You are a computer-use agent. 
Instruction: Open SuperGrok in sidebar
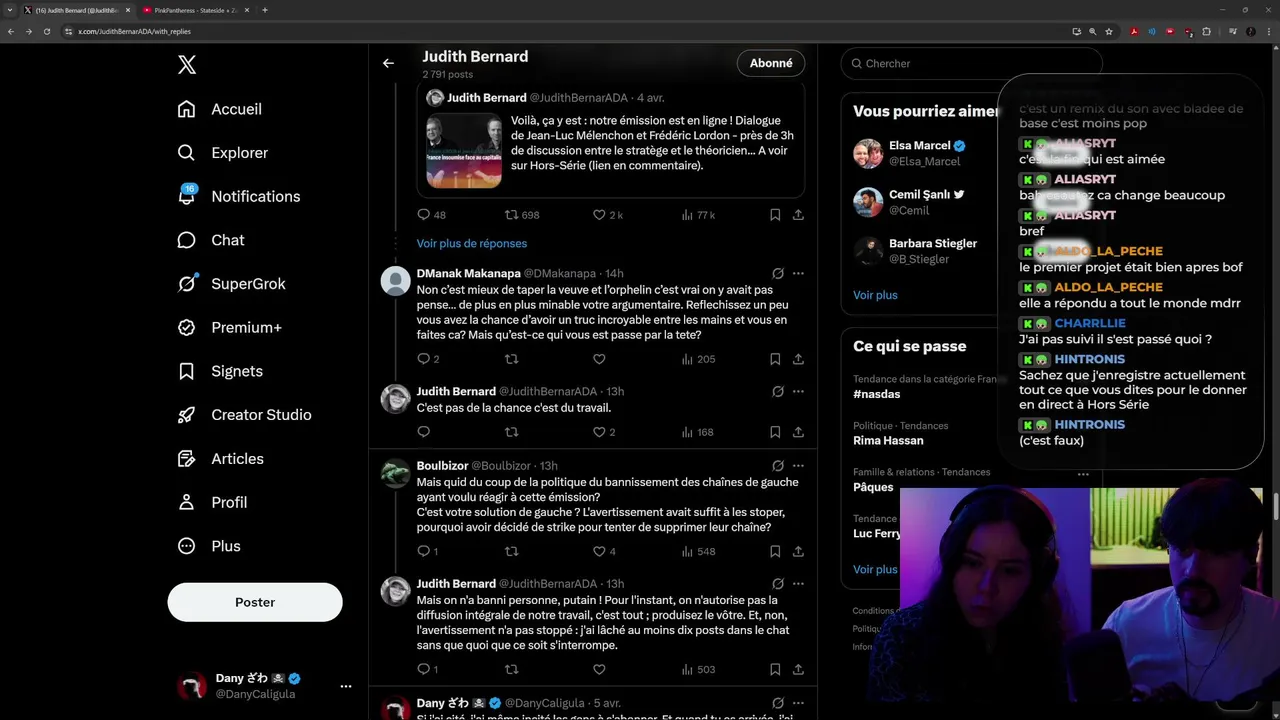[x=231, y=284]
